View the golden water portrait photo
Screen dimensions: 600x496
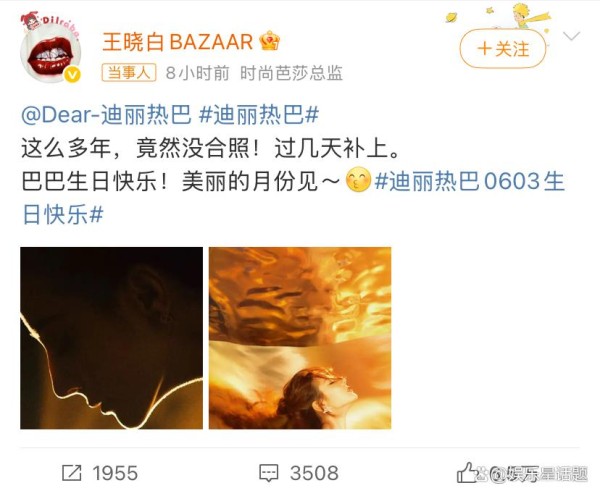[300, 338]
